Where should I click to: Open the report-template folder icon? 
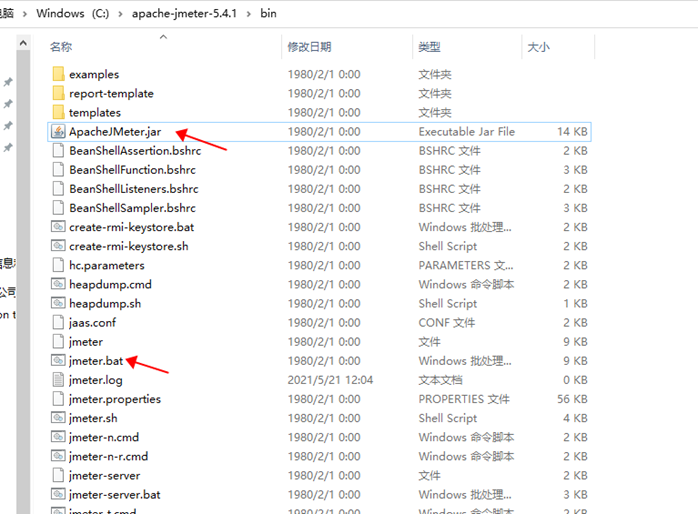coord(58,93)
